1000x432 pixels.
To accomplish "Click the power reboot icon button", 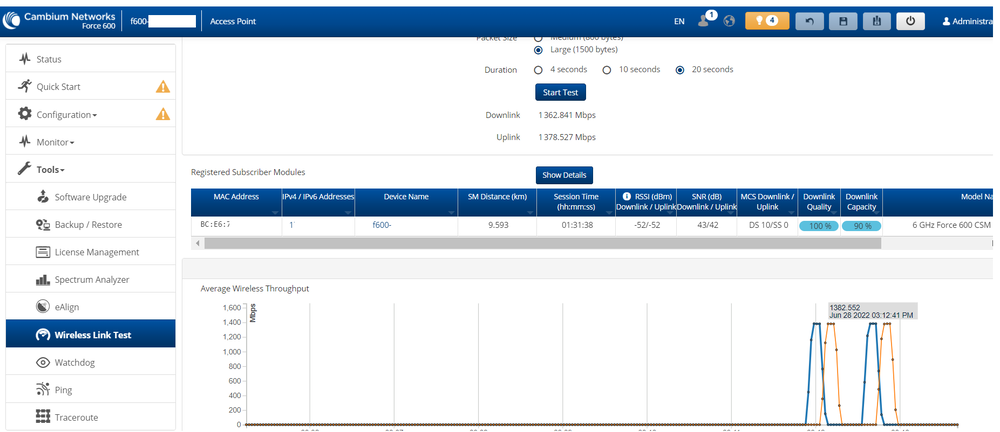I will pyautogui.click(x=909, y=21).
